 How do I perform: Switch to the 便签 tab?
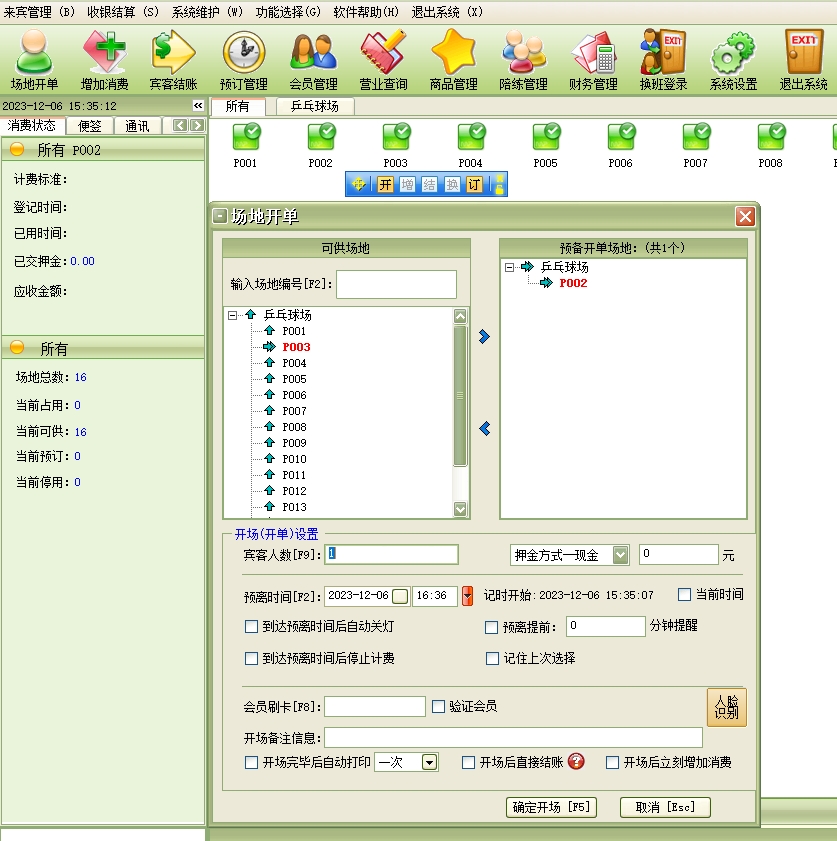pyautogui.click(x=90, y=126)
